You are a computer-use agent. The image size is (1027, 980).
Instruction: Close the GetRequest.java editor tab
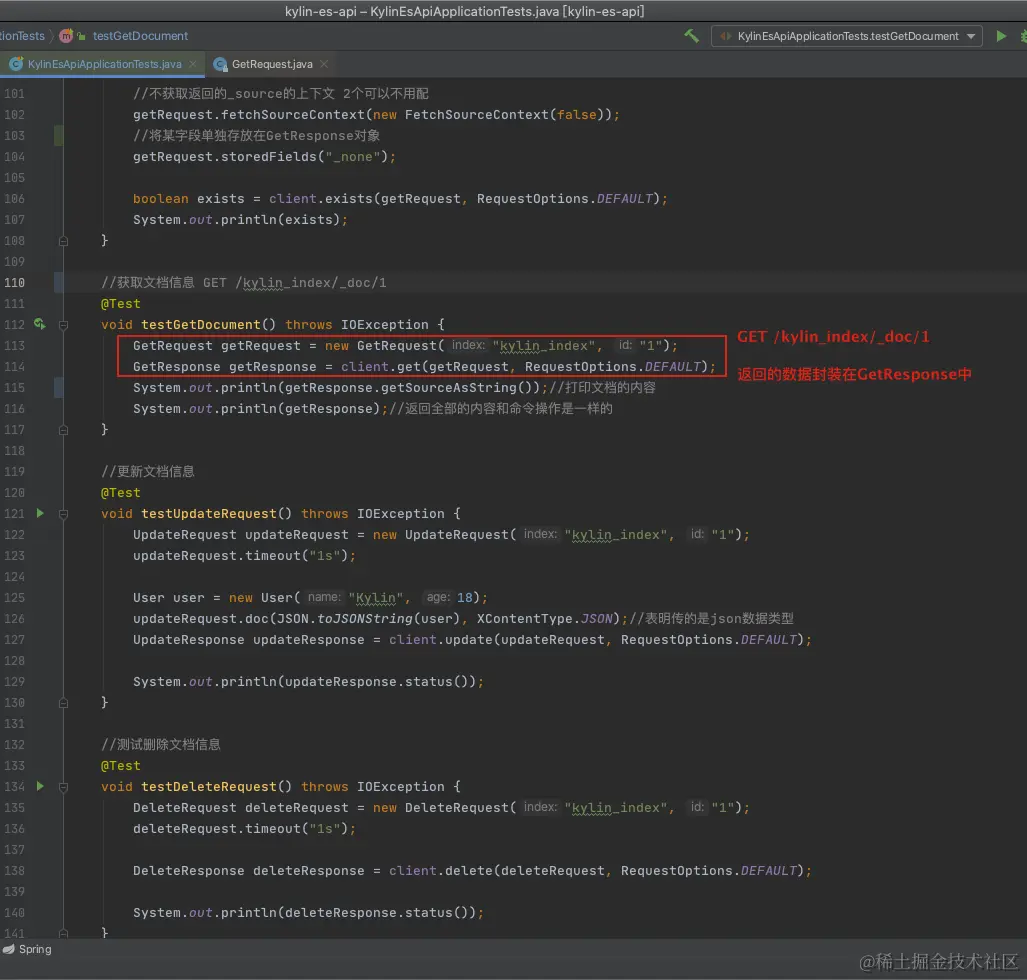[324, 64]
